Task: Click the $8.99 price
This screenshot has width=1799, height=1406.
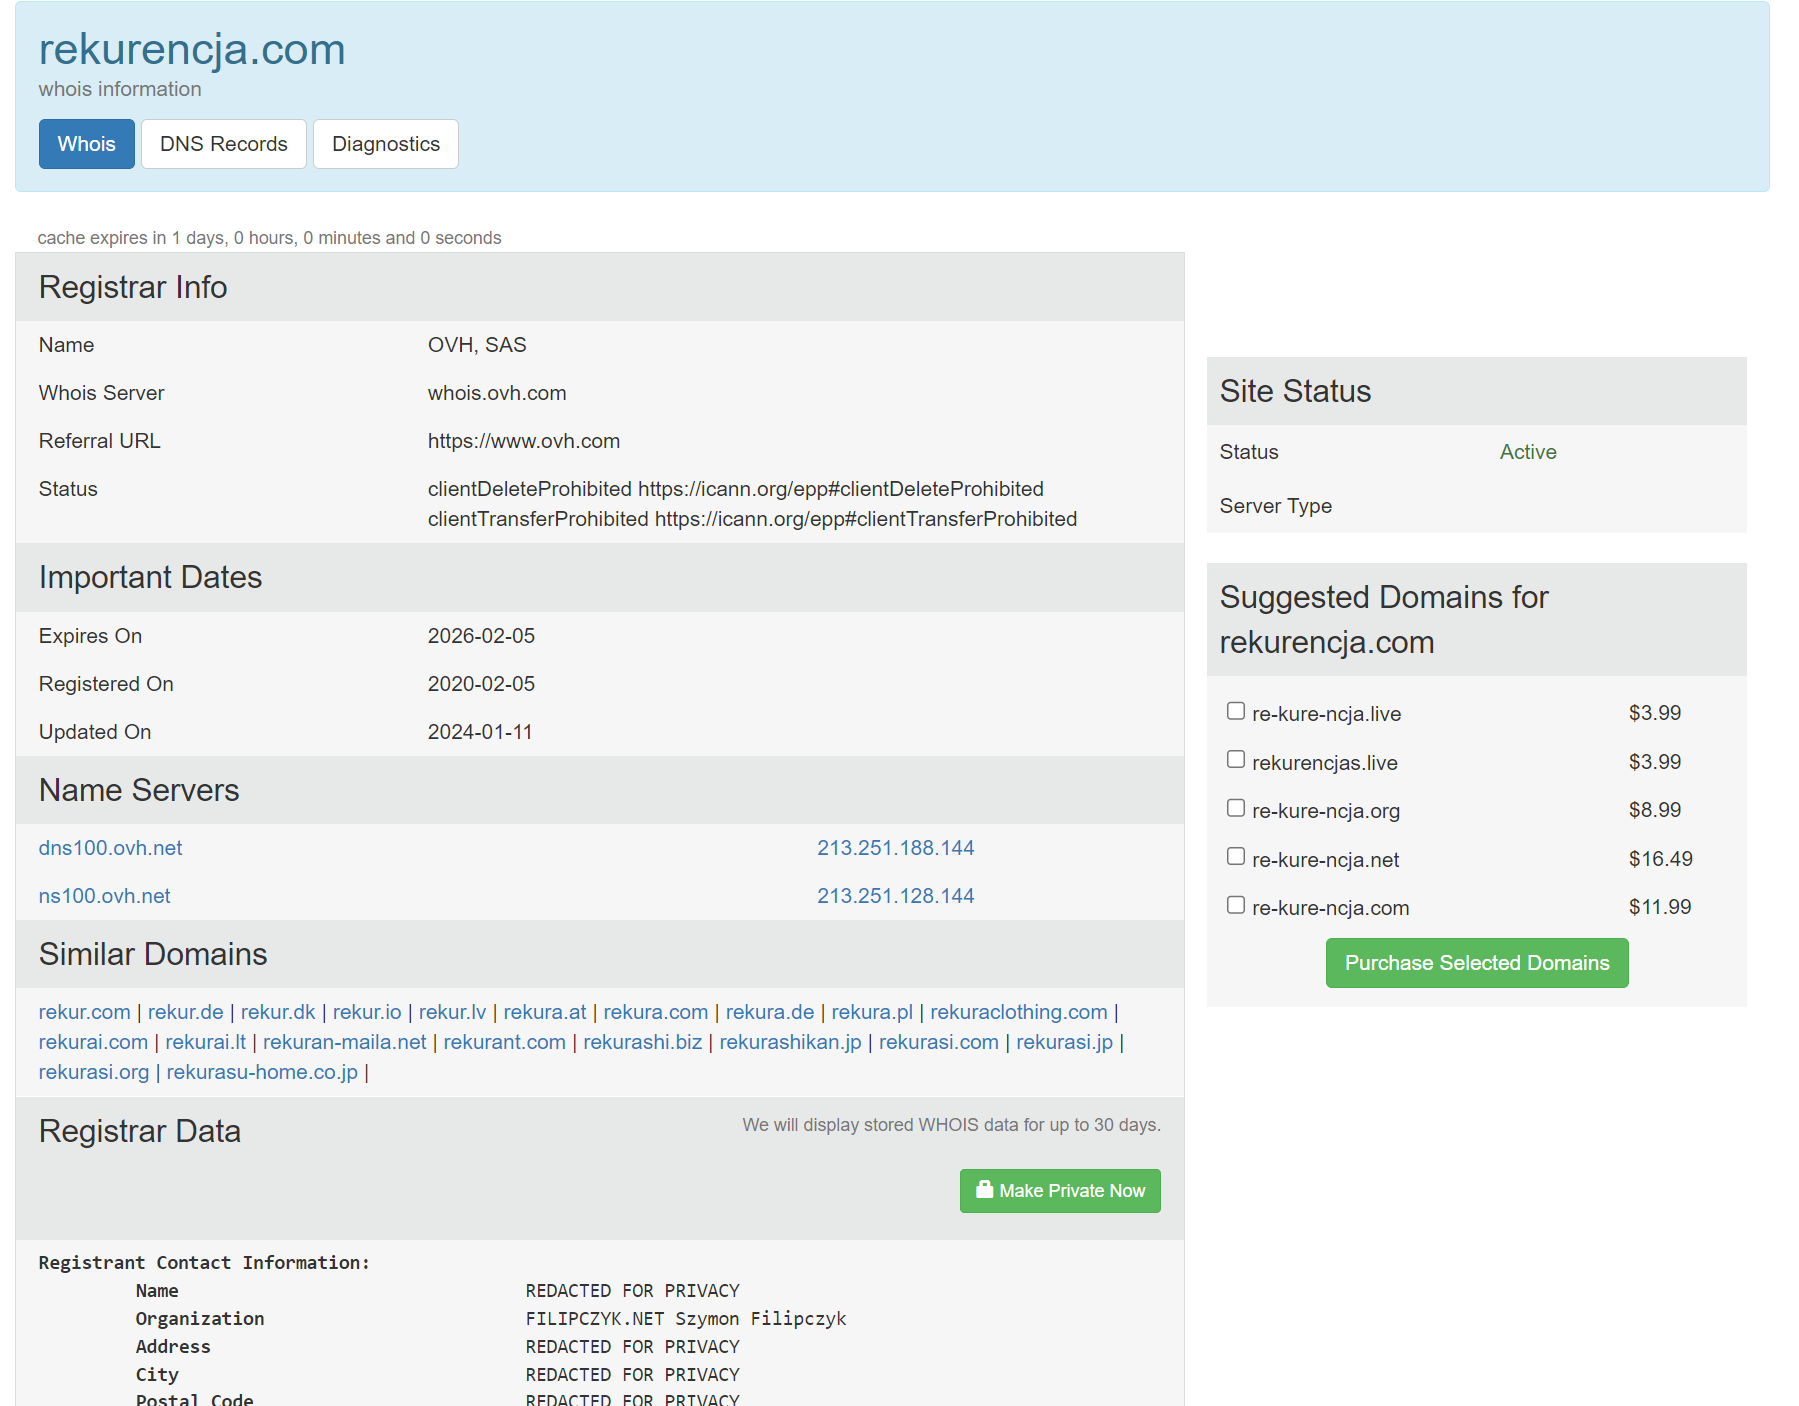Action: (x=1655, y=810)
